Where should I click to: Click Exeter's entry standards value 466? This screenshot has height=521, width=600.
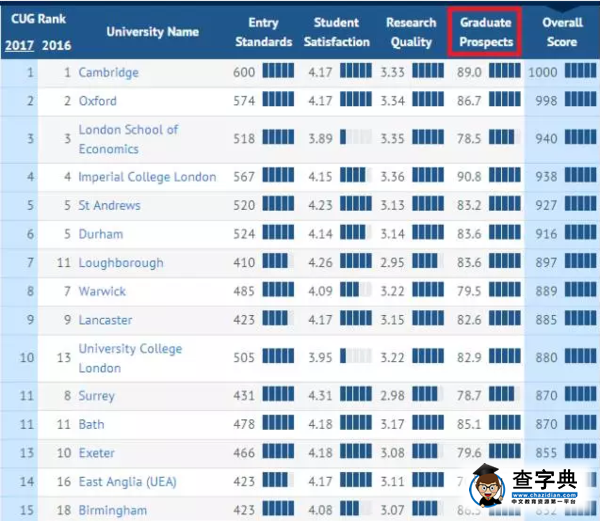[244, 453]
